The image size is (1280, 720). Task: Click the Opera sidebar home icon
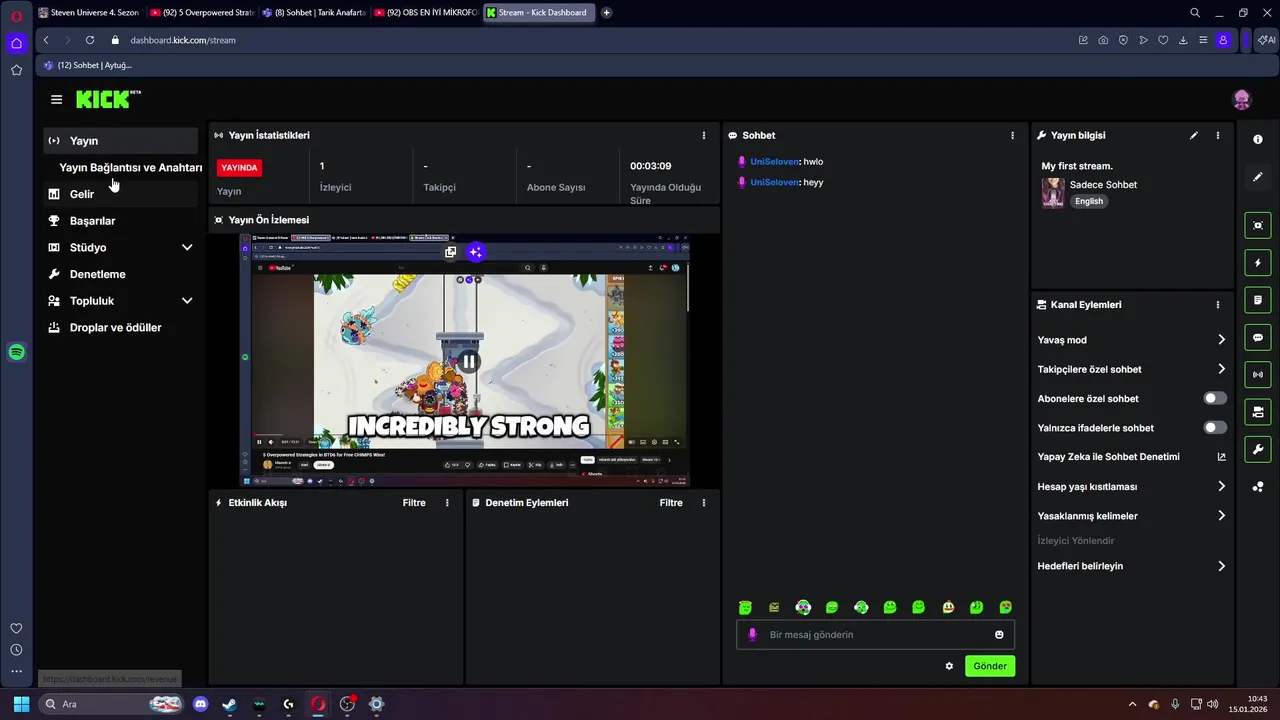[x=16, y=43]
